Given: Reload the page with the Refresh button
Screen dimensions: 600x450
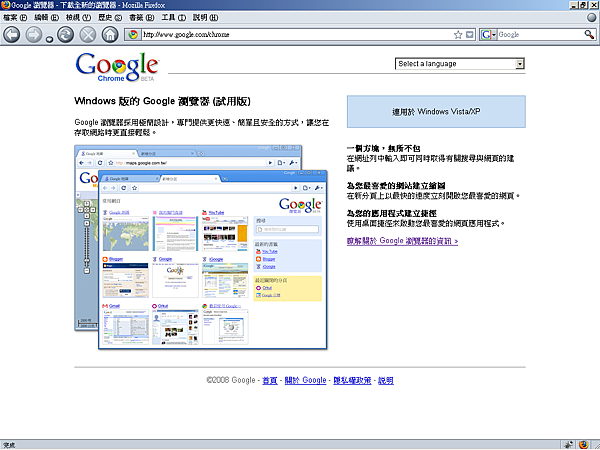Looking at the screenshot, I should pos(65,35).
